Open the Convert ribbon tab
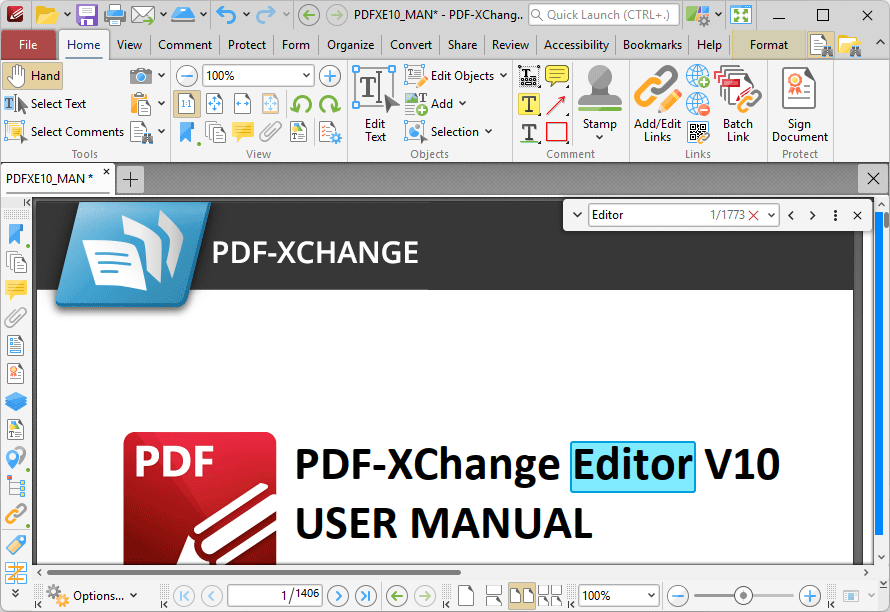890x612 pixels. click(x=410, y=45)
